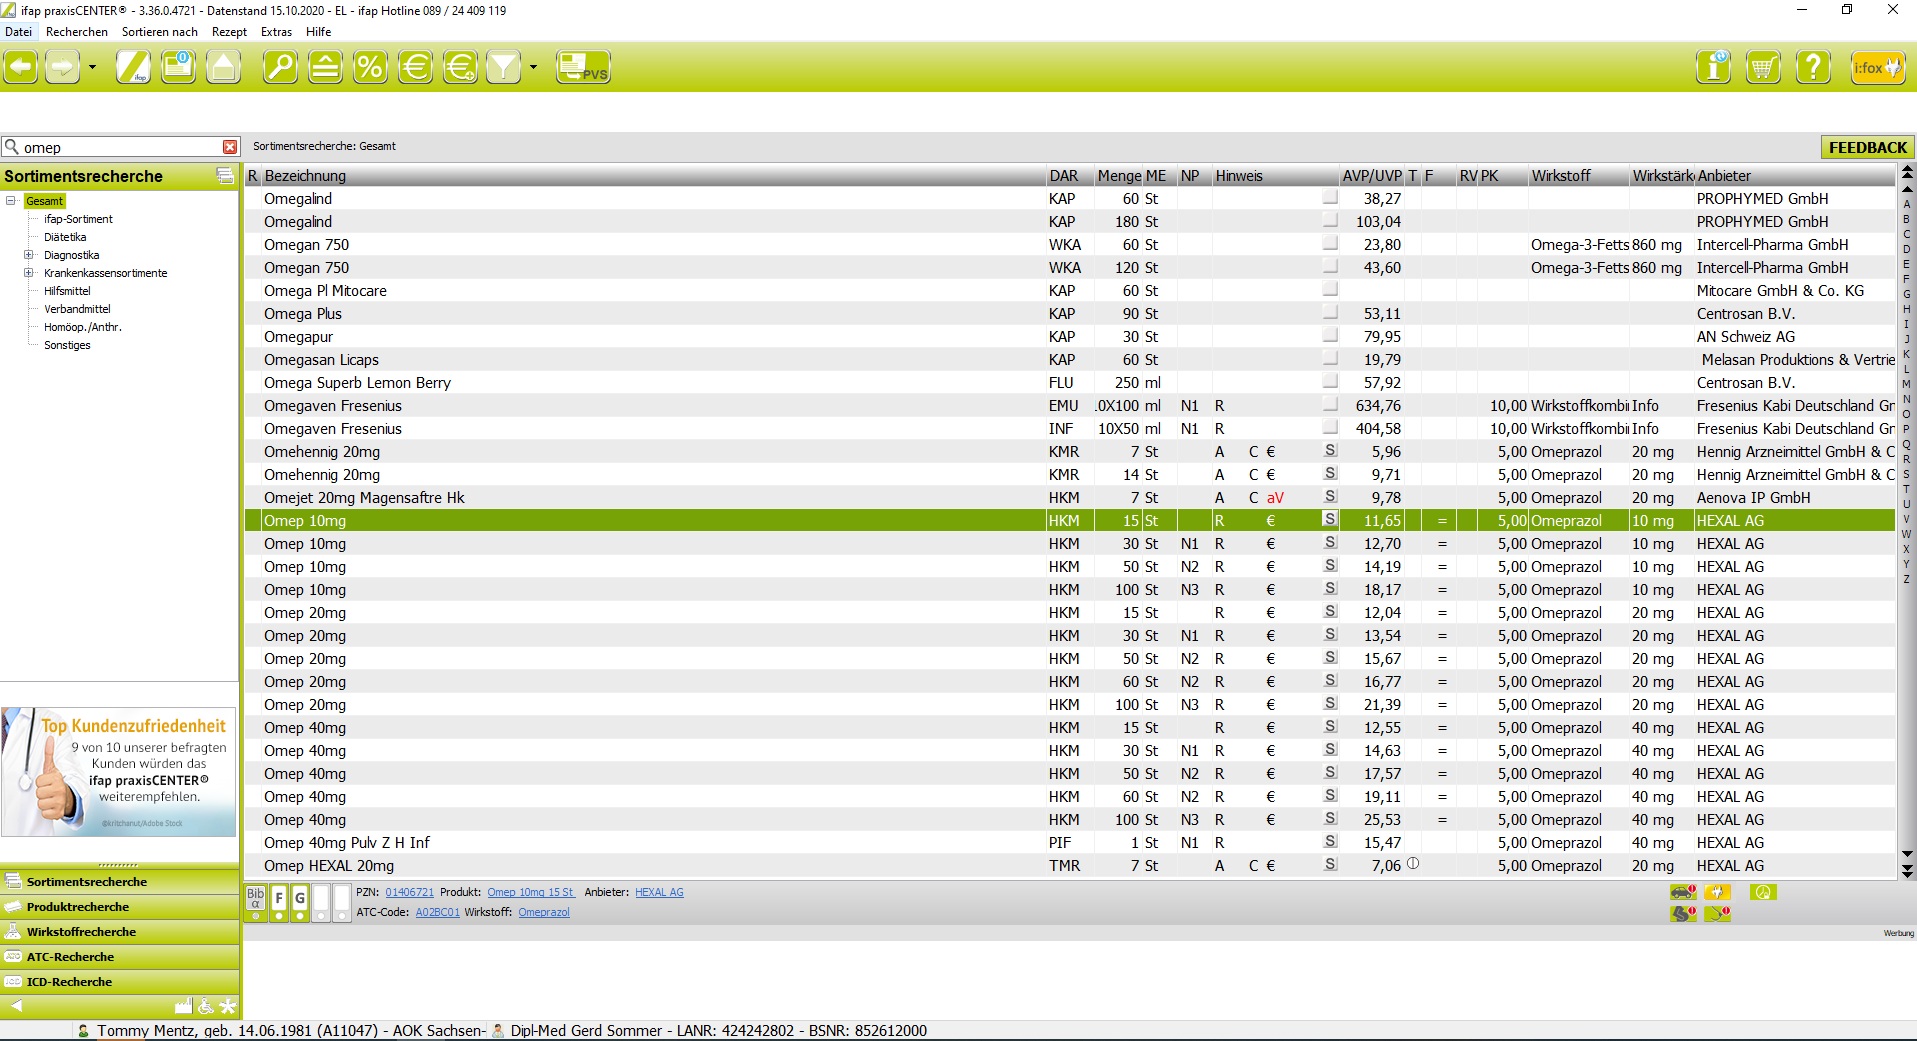The width and height of the screenshot is (1917, 1041).
Task: Jump to letter M in alphabet index
Action: [1906, 384]
